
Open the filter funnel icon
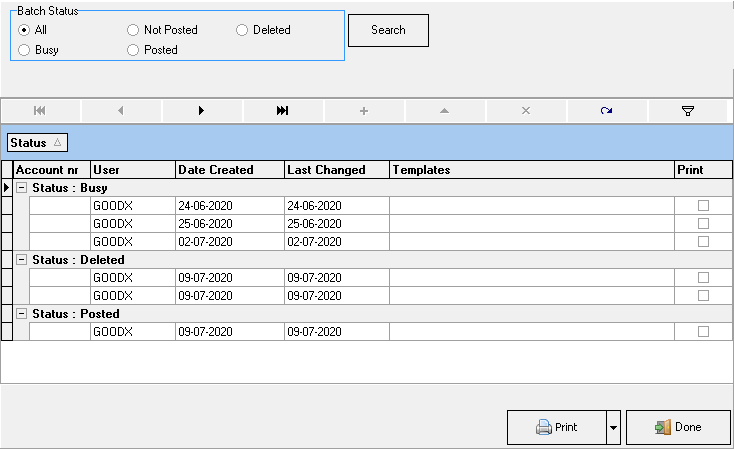pyautogui.click(x=688, y=111)
